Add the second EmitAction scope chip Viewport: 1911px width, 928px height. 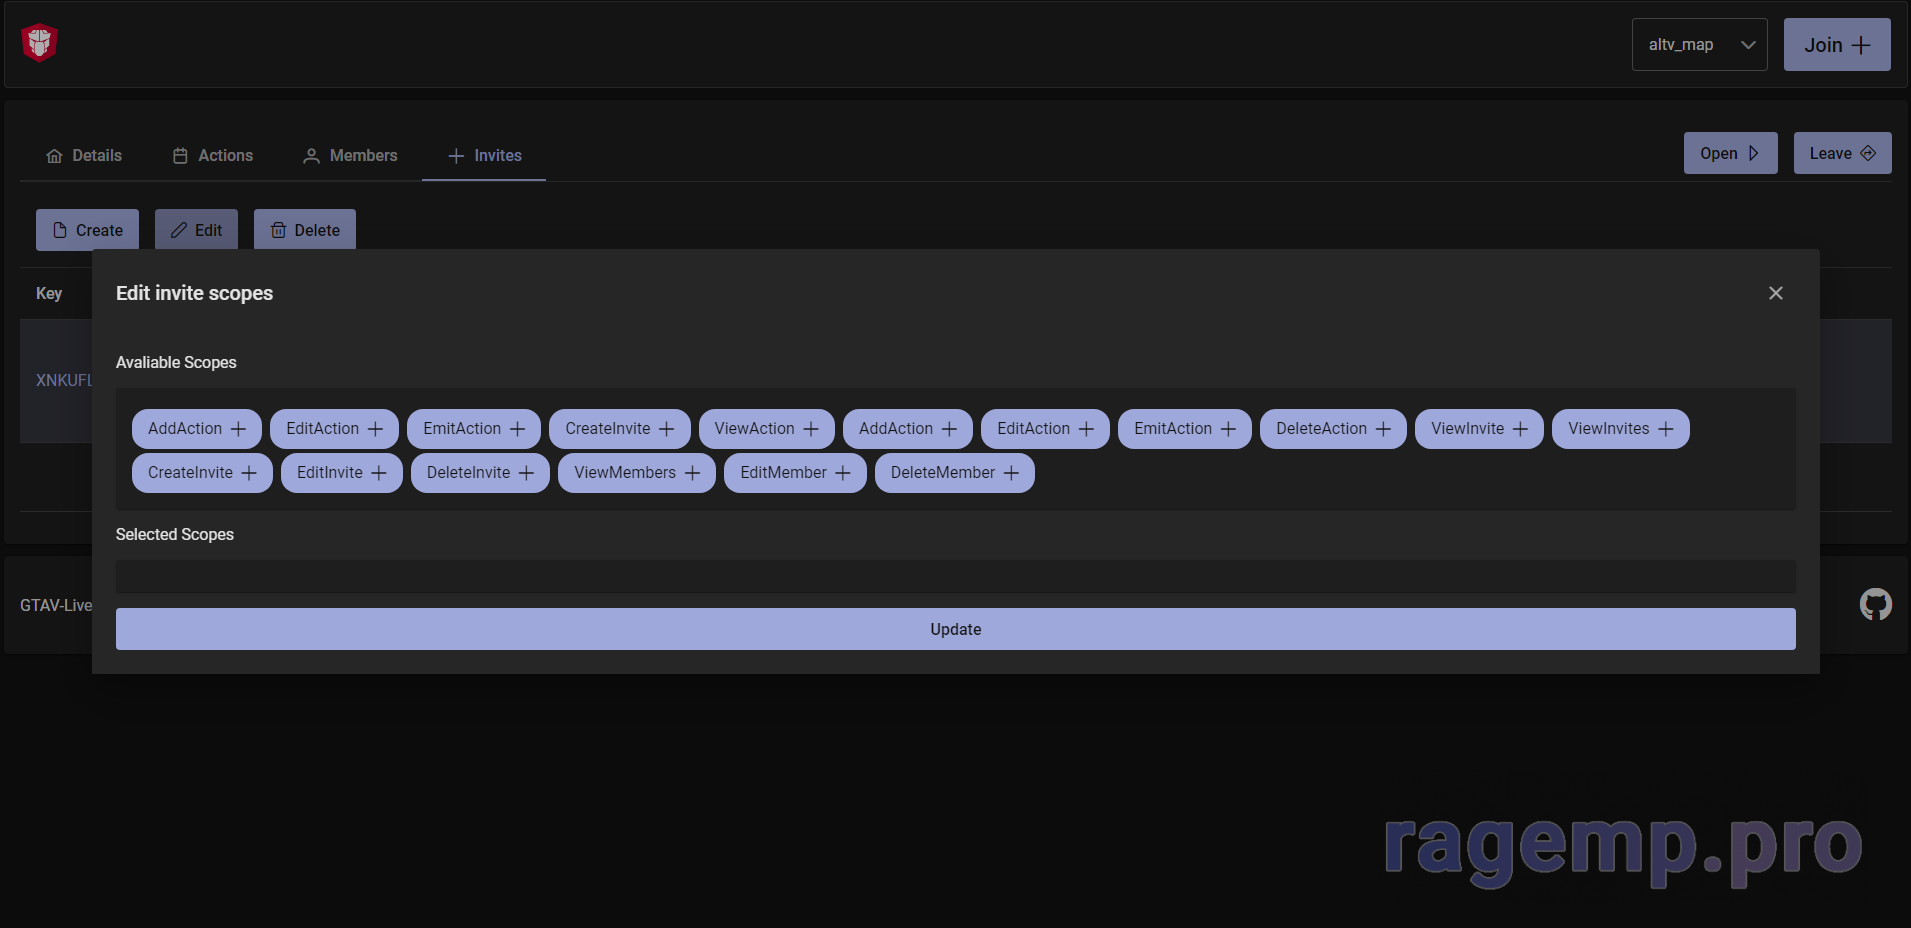pos(1185,429)
